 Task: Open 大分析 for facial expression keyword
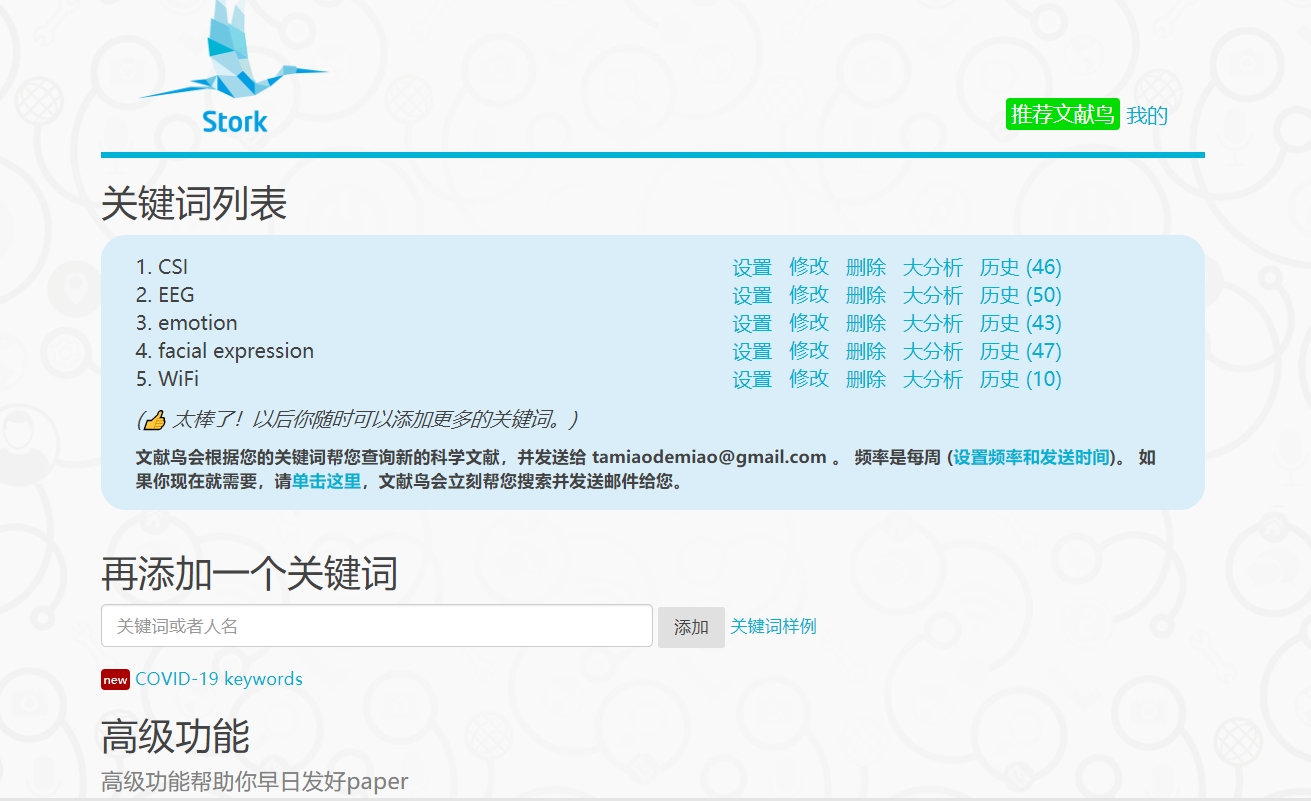933,351
